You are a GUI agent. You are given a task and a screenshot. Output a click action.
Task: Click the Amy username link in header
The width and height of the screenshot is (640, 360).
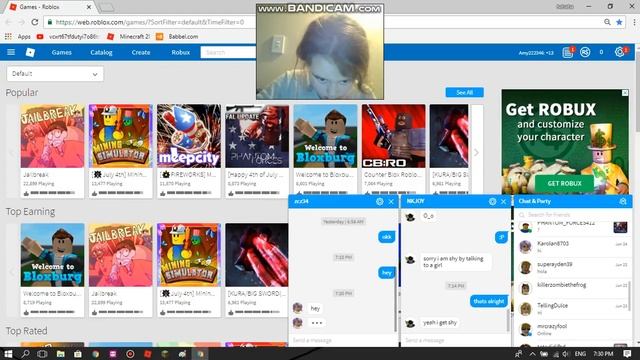click(x=536, y=53)
